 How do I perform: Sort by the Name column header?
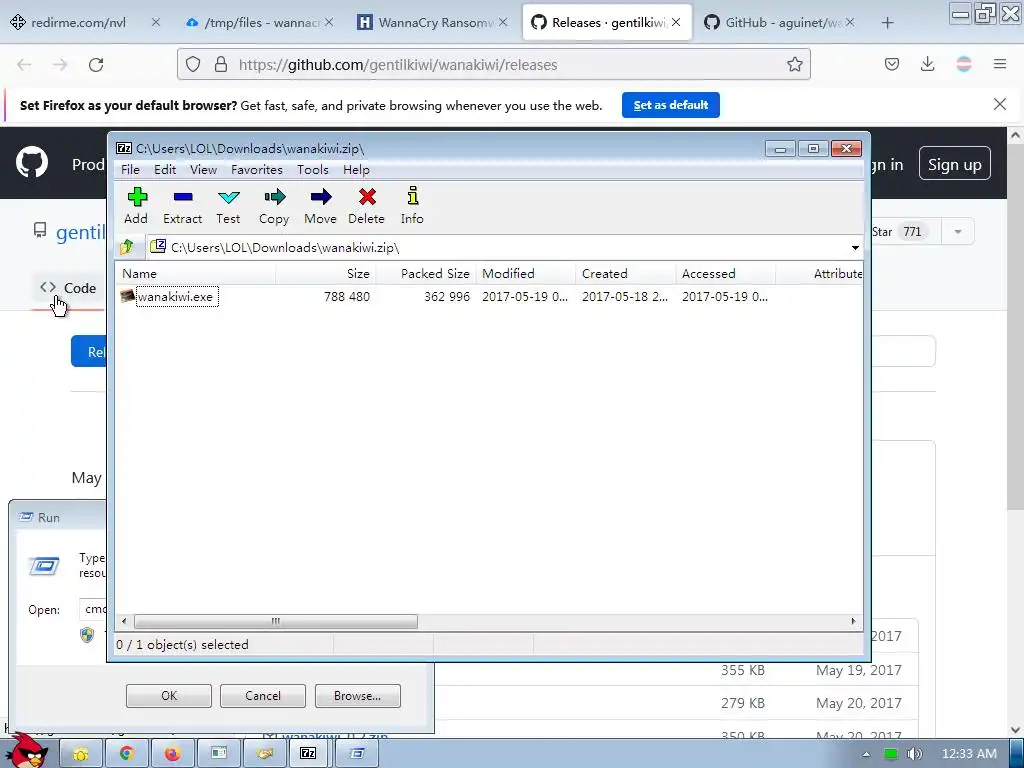tap(195, 274)
